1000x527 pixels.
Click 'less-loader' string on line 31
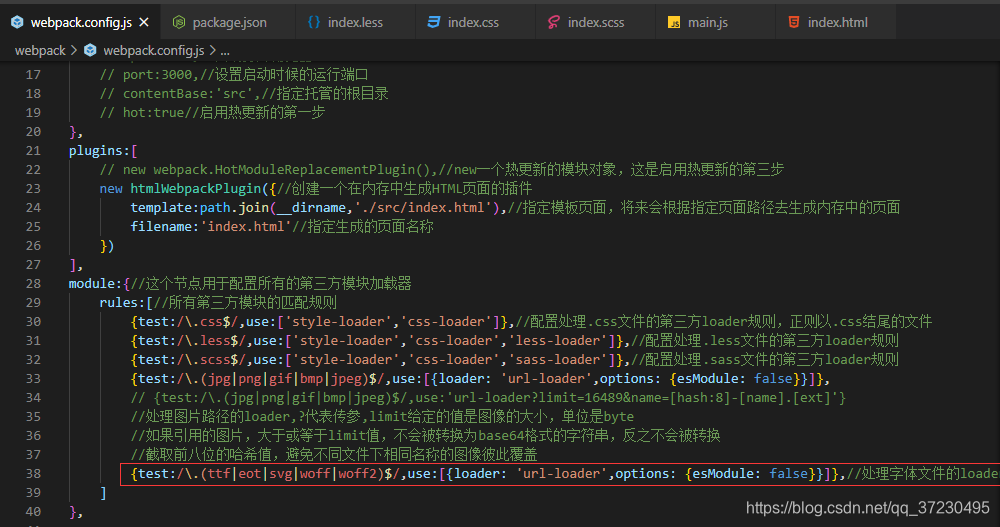[x=558, y=341]
